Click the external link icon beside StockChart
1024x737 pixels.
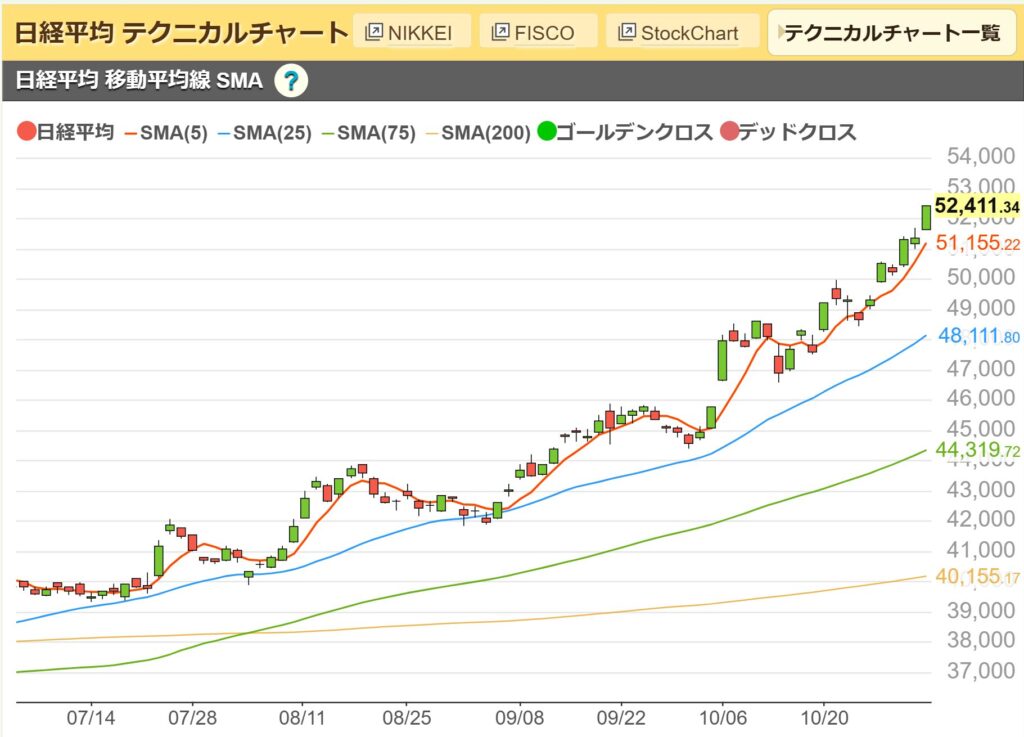tap(626, 31)
